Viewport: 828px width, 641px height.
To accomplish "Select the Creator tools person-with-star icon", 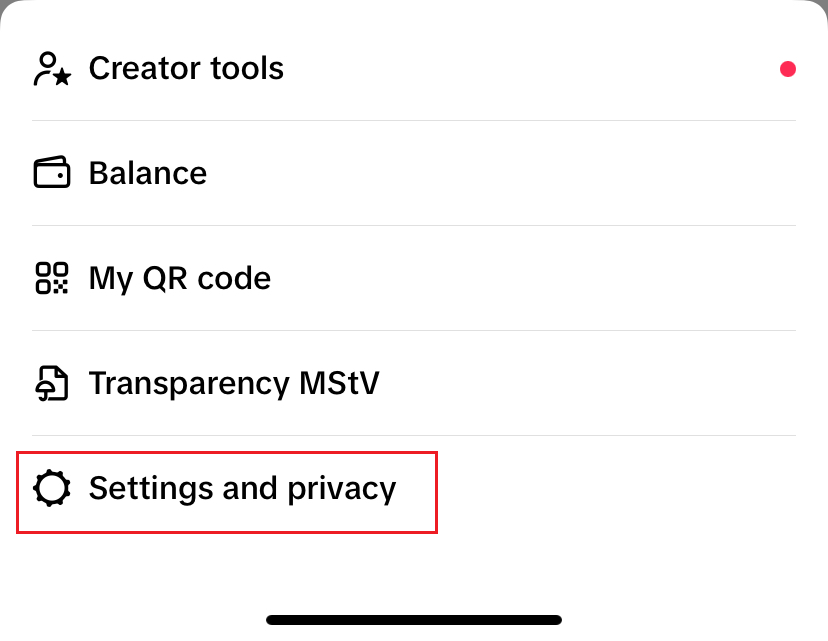I will click(x=52, y=68).
